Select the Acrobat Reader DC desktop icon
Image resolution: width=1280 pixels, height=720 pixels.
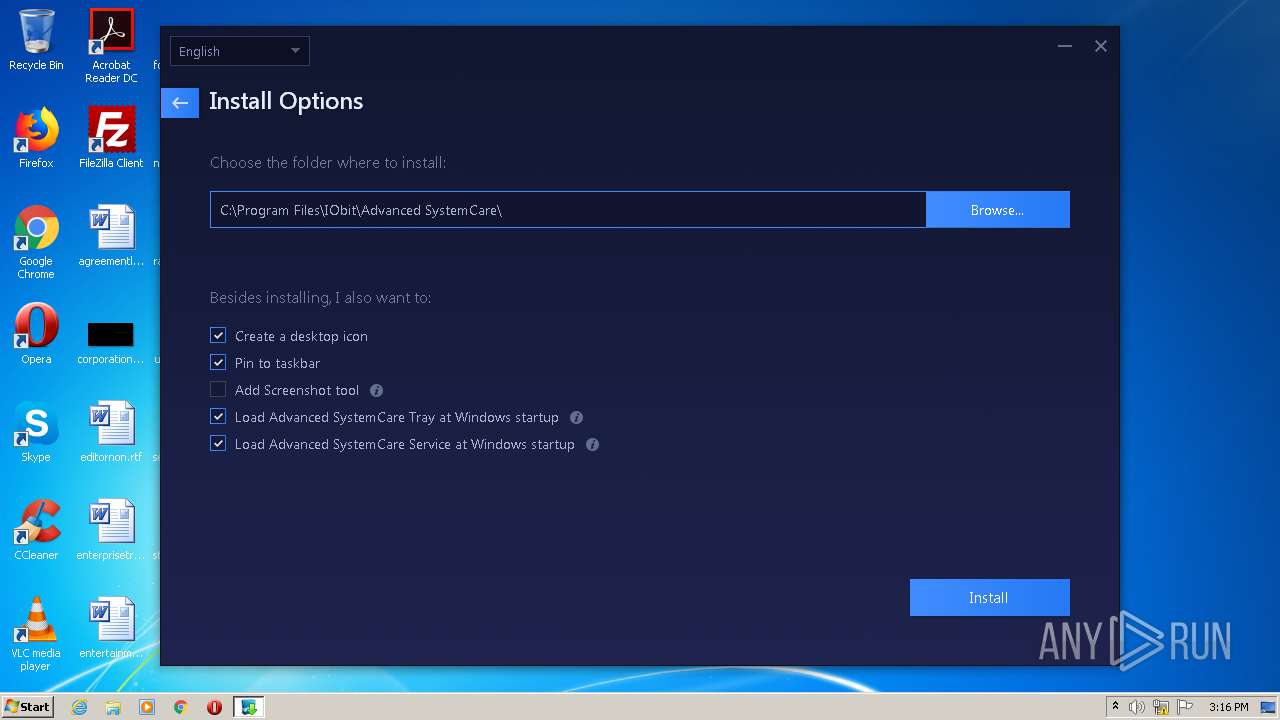tap(111, 47)
